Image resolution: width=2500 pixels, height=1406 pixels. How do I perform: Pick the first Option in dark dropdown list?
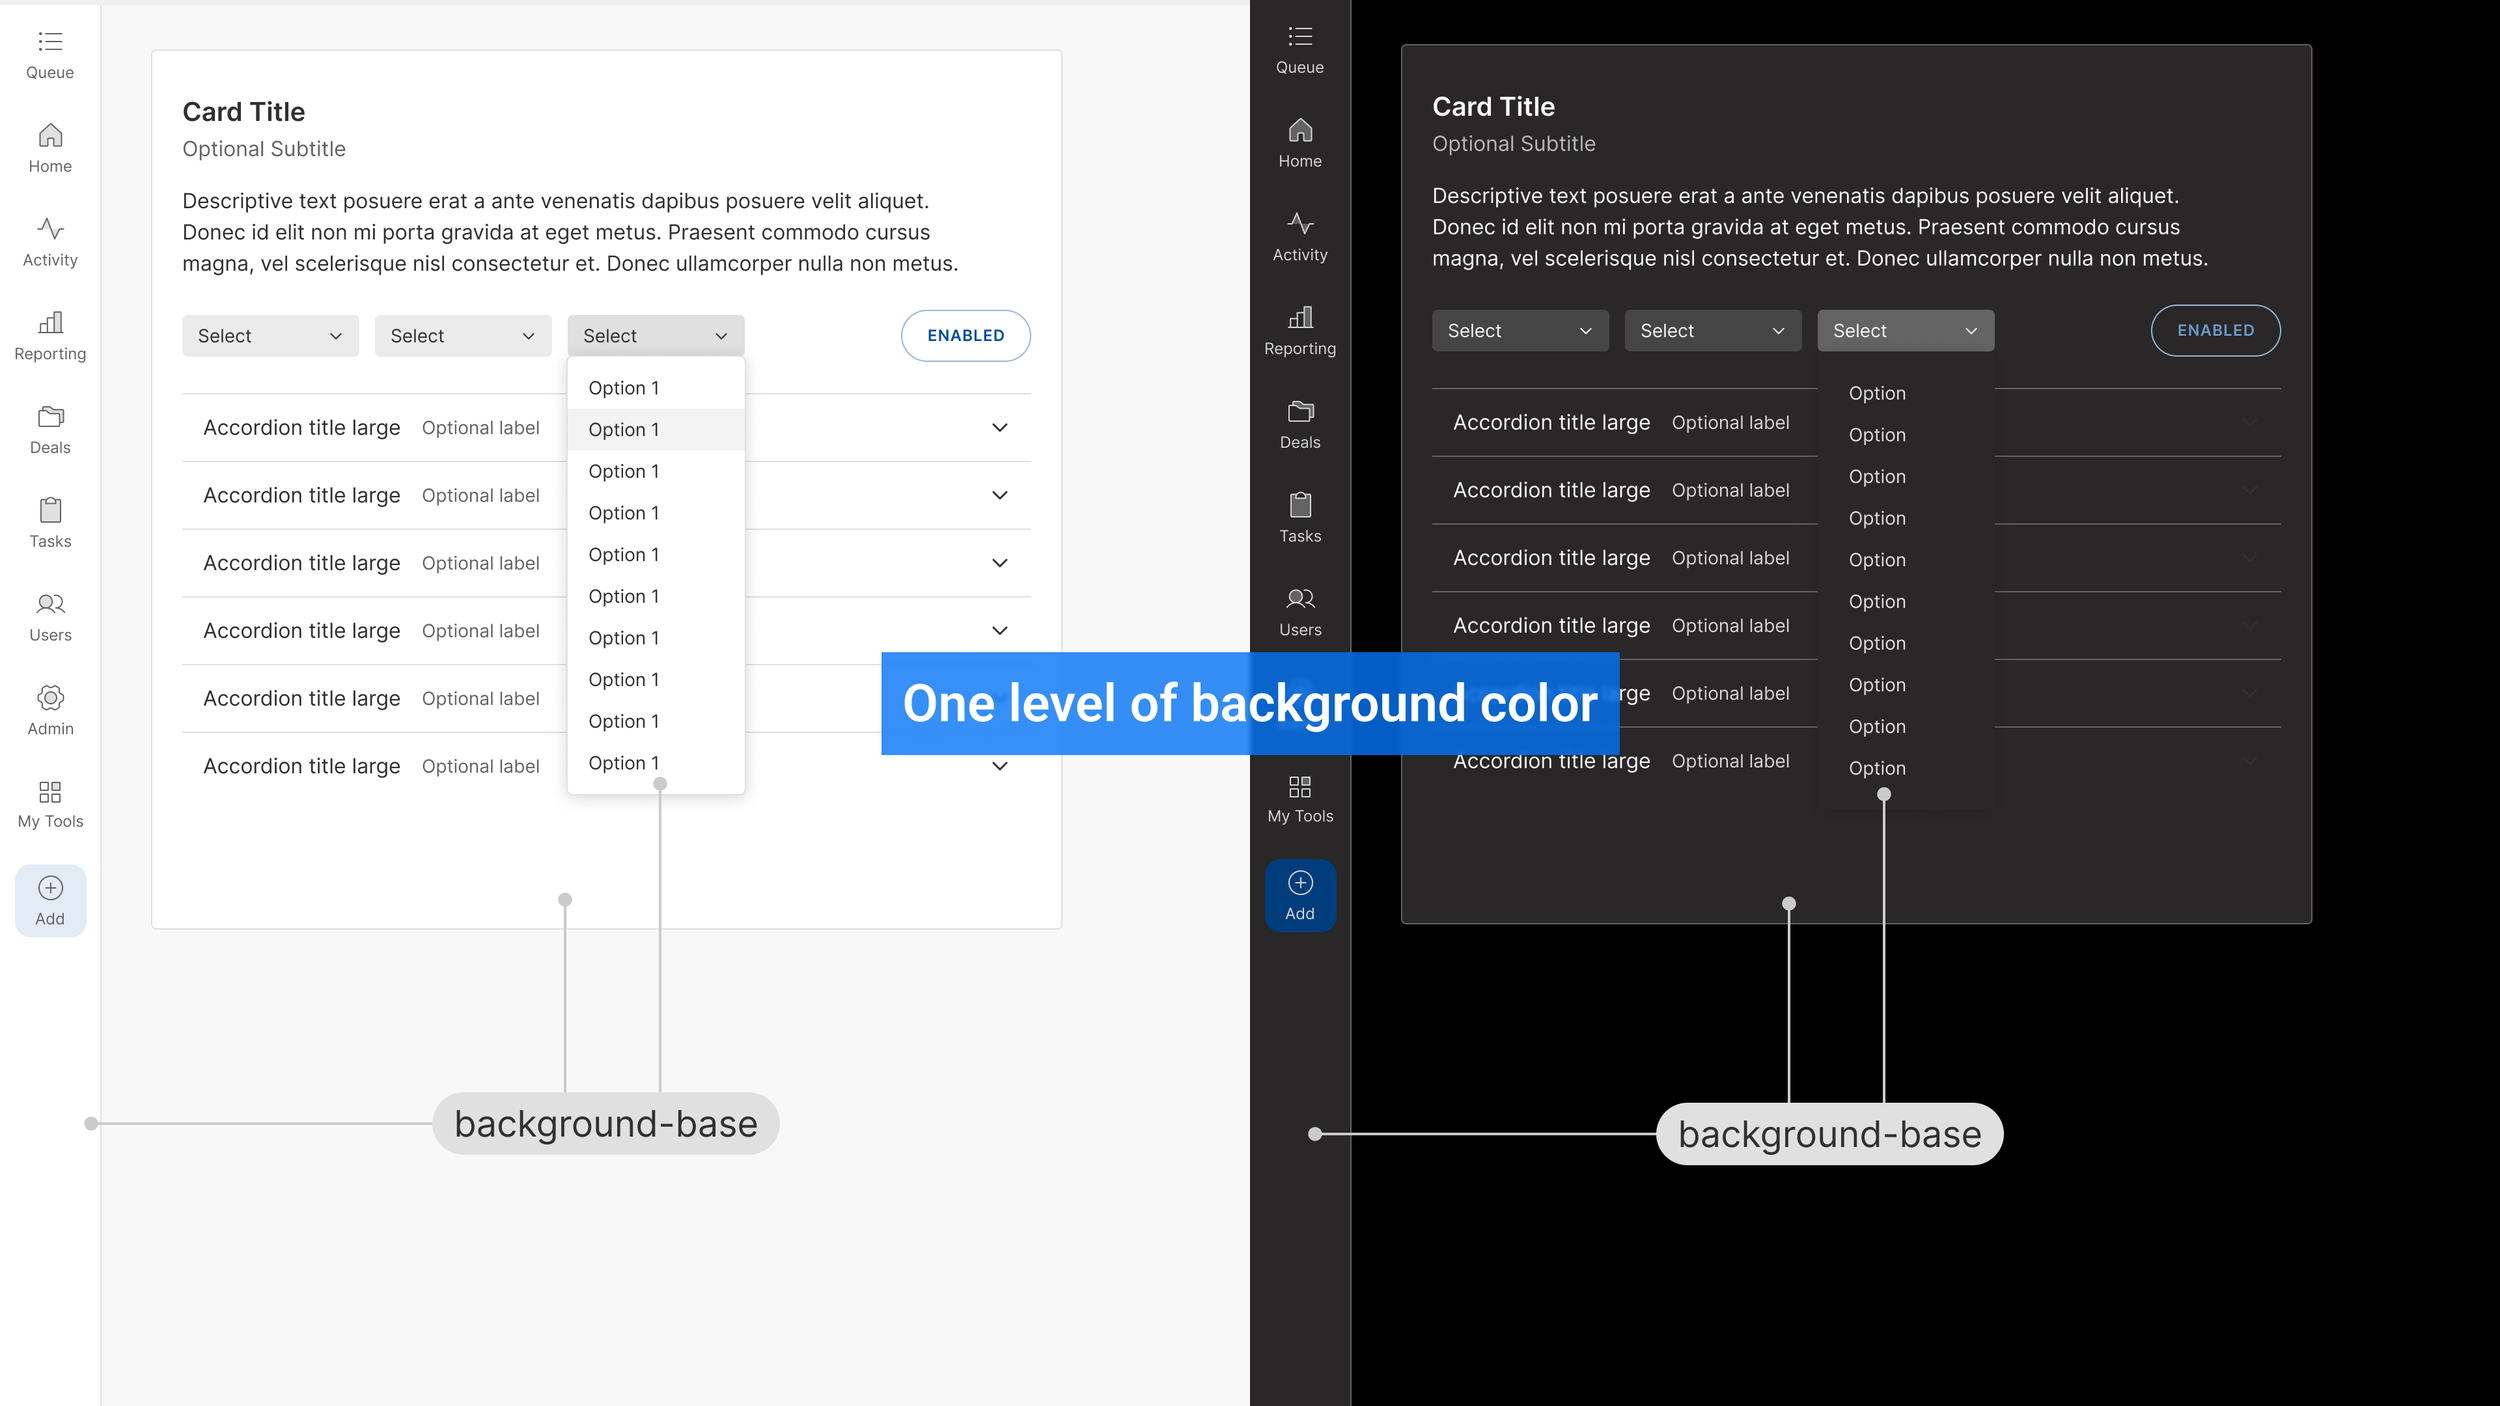[1877, 393]
